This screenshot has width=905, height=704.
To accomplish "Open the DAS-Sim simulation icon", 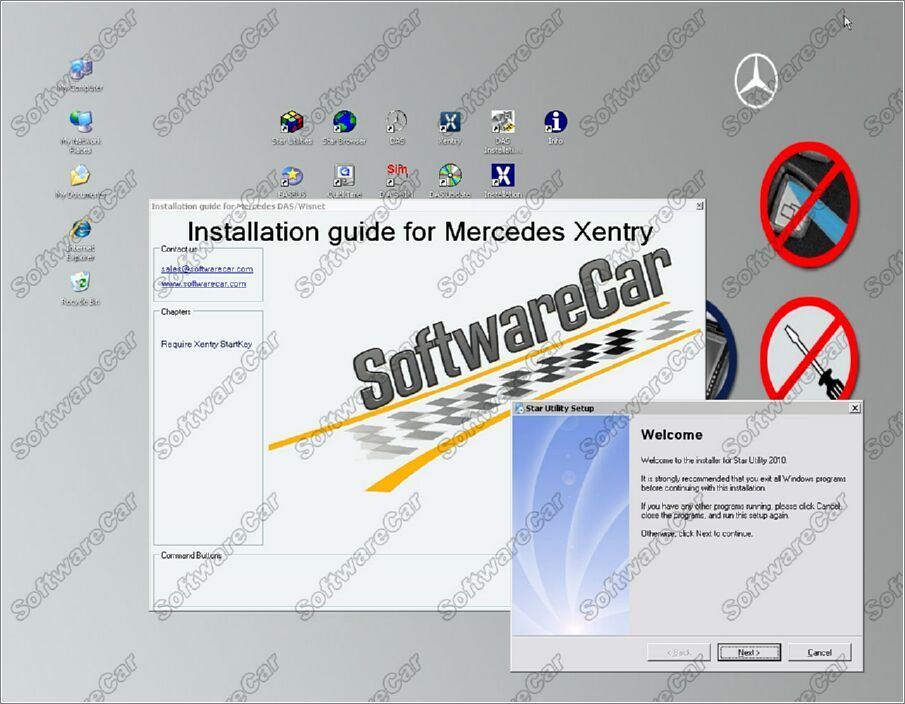I will point(397,176).
